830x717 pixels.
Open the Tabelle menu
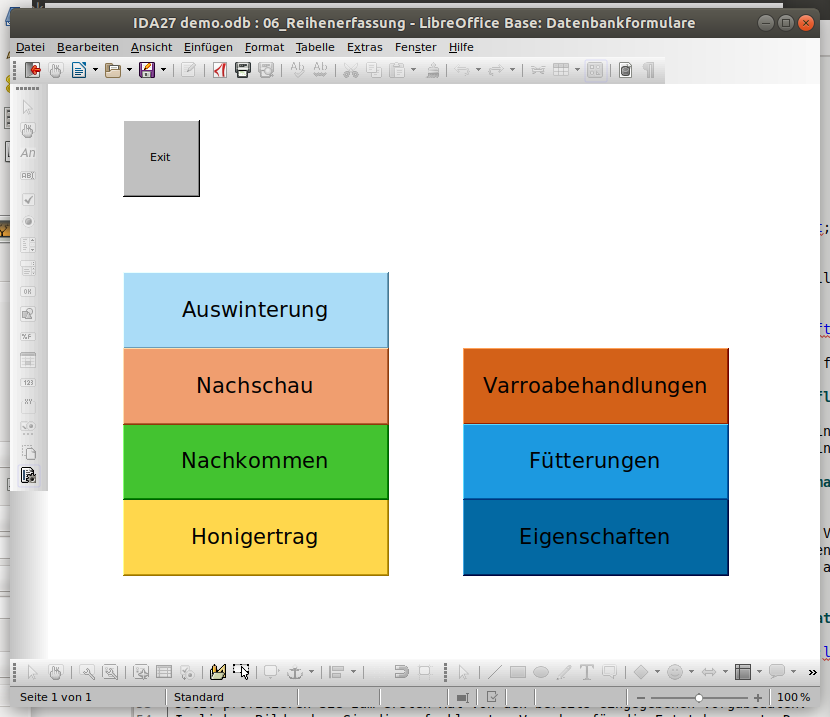coord(315,47)
